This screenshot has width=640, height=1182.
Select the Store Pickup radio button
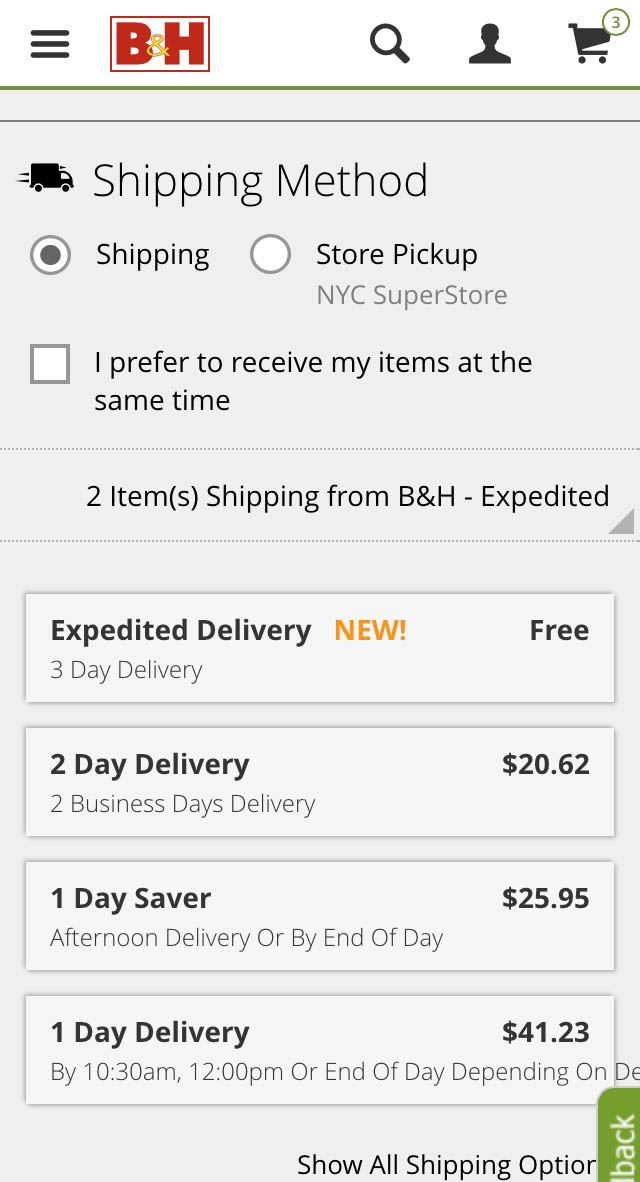coord(270,255)
